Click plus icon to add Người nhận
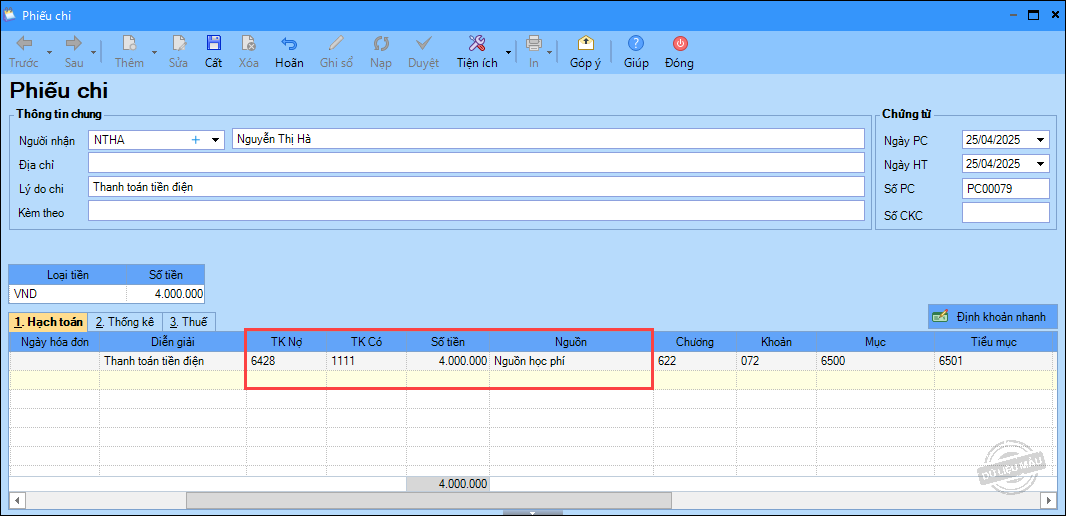The width and height of the screenshot is (1066, 516). point(196,139)
